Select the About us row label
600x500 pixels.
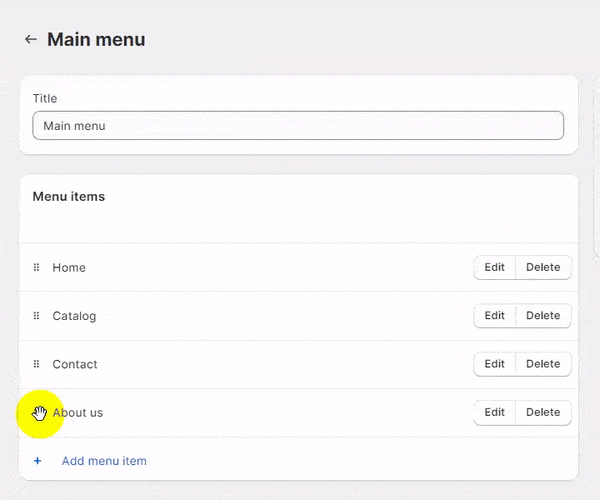(80, 413)
